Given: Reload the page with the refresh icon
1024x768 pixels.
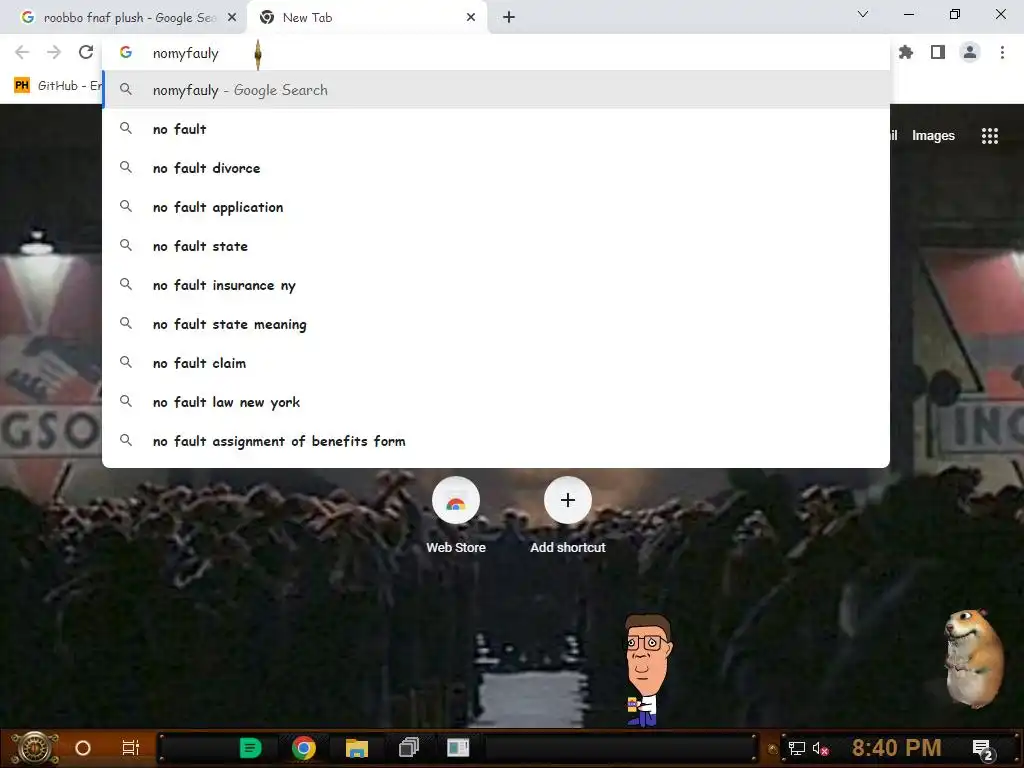Looking at the screenshot, I should click(x=86, y=52).
